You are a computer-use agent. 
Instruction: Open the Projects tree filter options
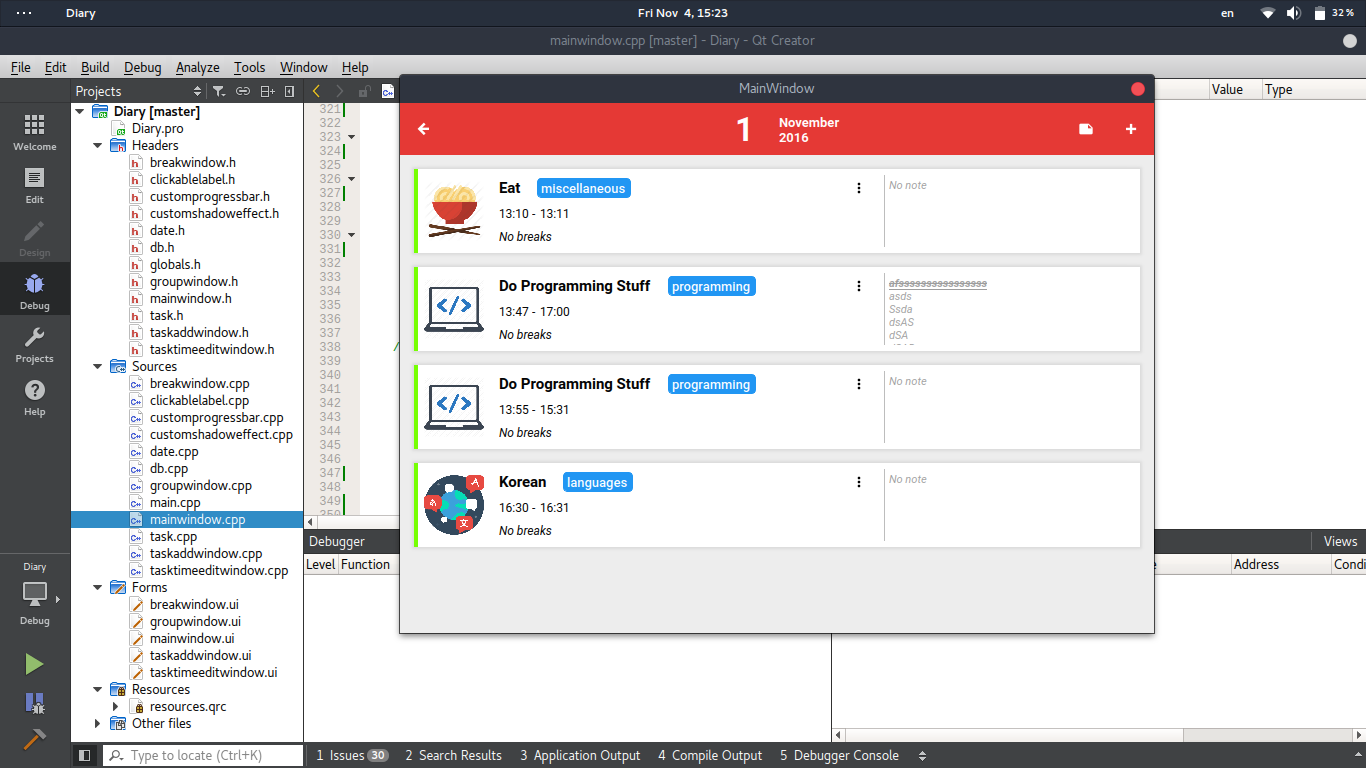(x=219, y=91)
